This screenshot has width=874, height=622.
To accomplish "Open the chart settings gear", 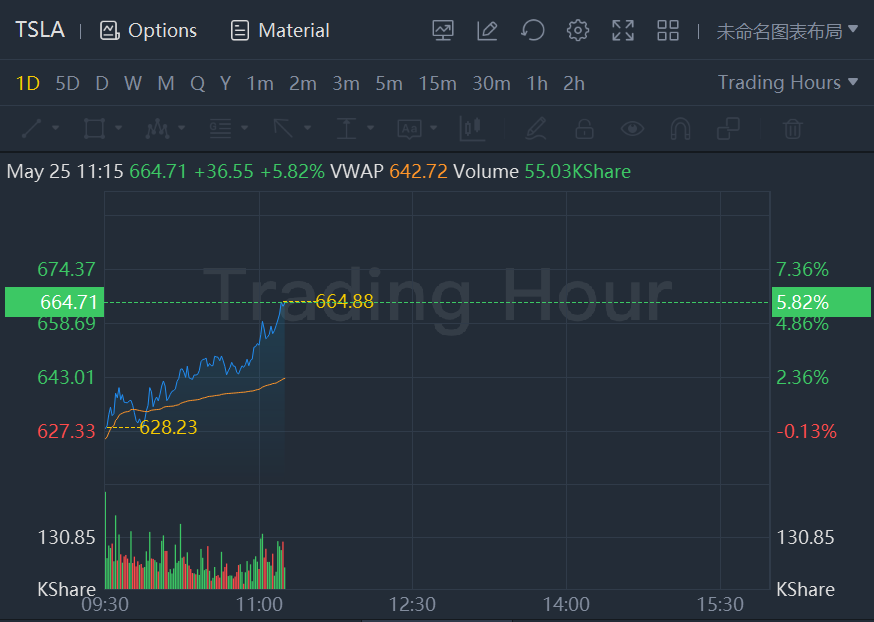I will (578, 31).
